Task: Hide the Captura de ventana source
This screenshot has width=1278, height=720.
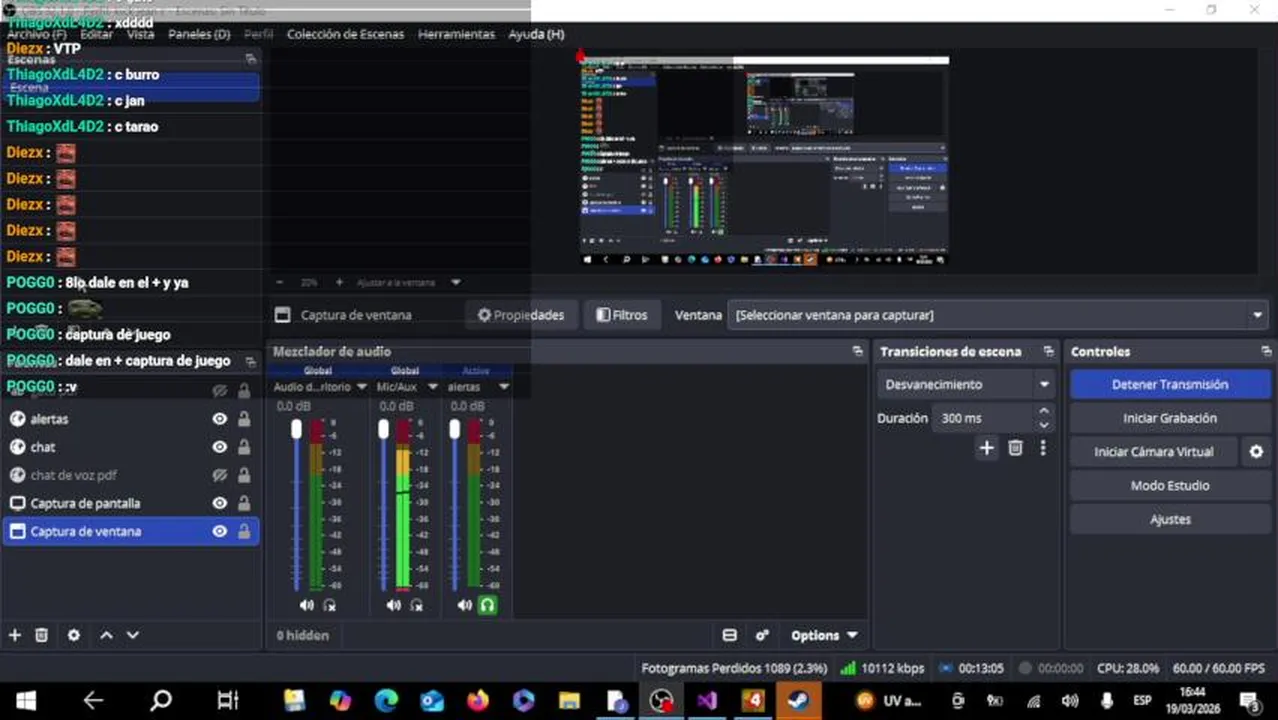Action: [219, 531]
